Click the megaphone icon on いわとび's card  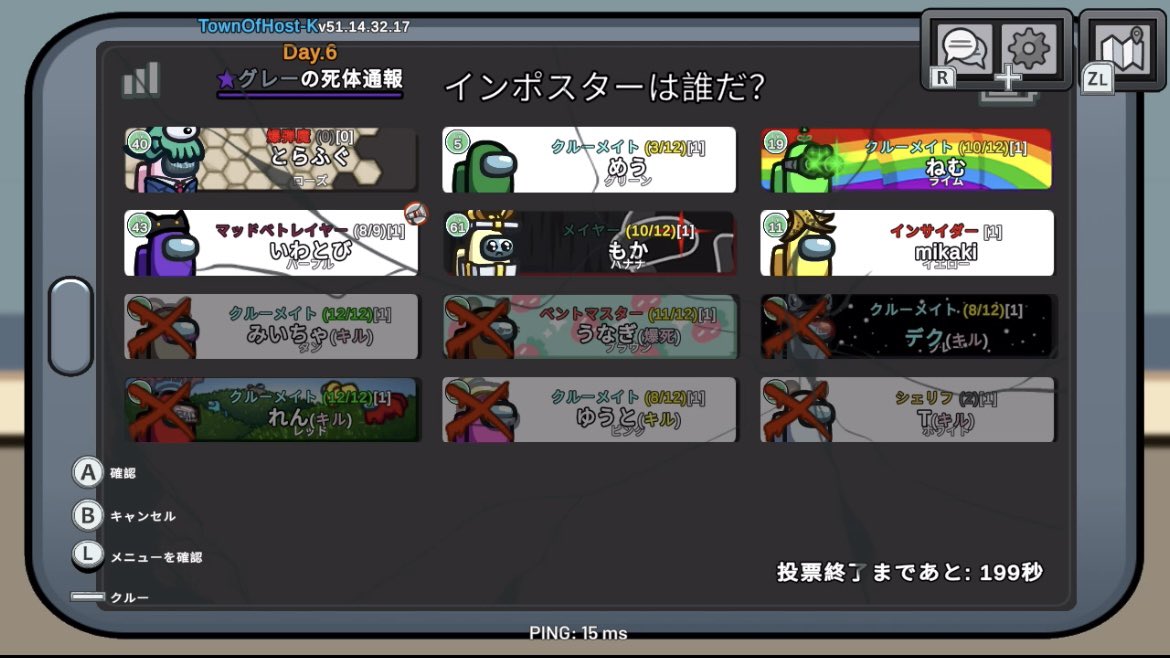click(416, 214)
